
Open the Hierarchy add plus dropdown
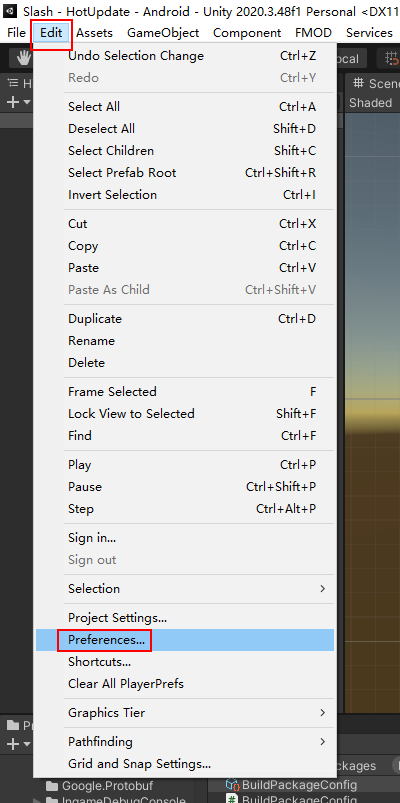pyautogui.click(x=18, y=102)
